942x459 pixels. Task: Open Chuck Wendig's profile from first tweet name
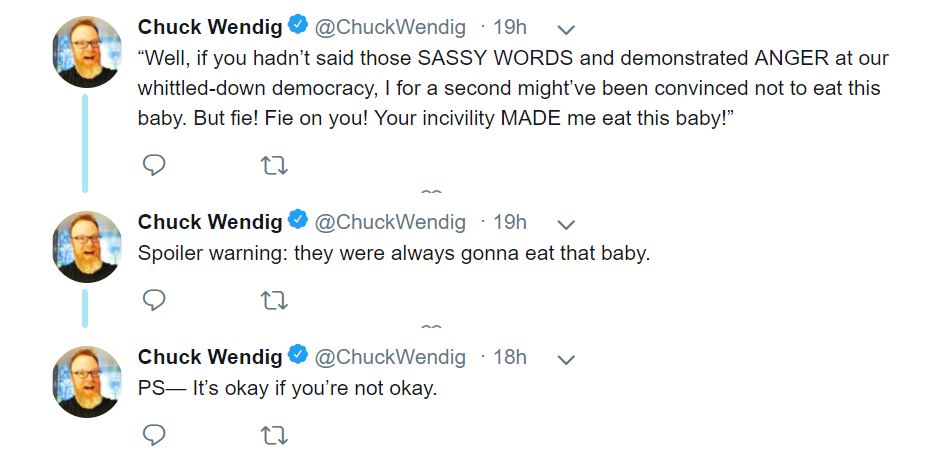210,27
